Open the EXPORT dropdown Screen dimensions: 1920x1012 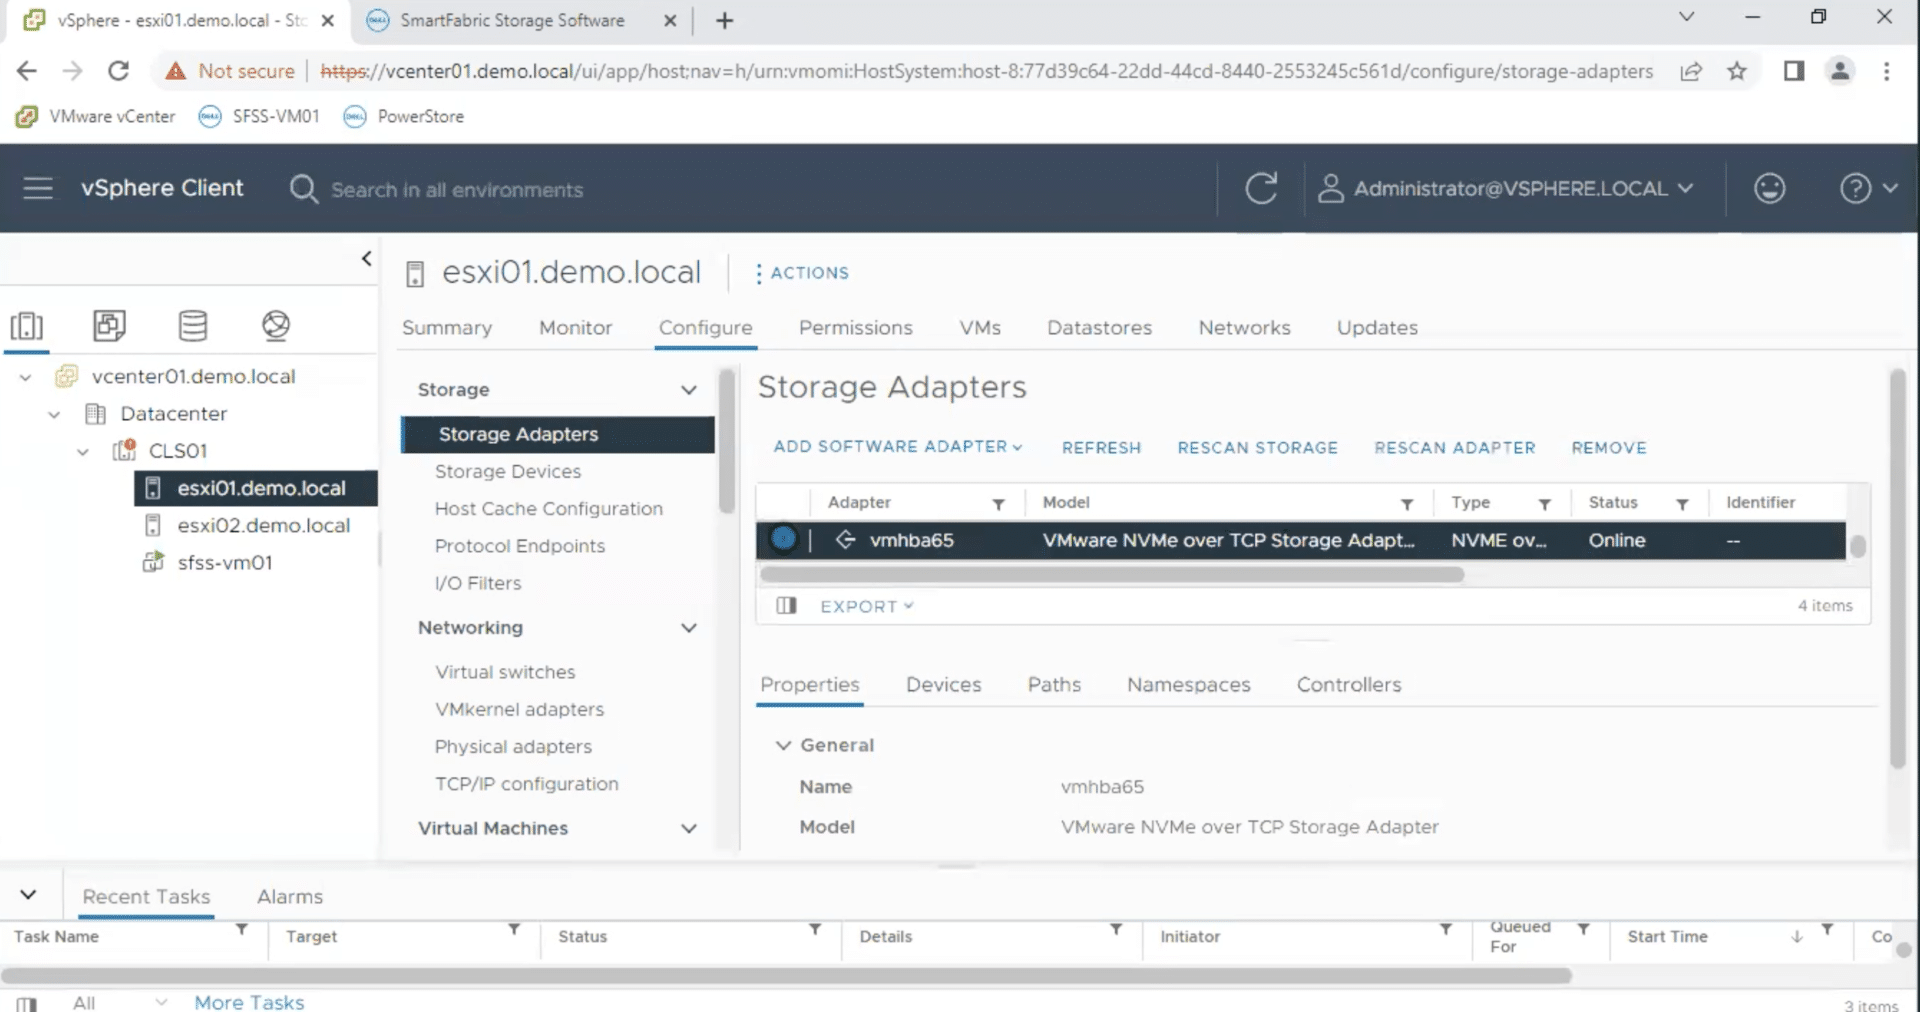pyautogui.click(x=866, y=606)
